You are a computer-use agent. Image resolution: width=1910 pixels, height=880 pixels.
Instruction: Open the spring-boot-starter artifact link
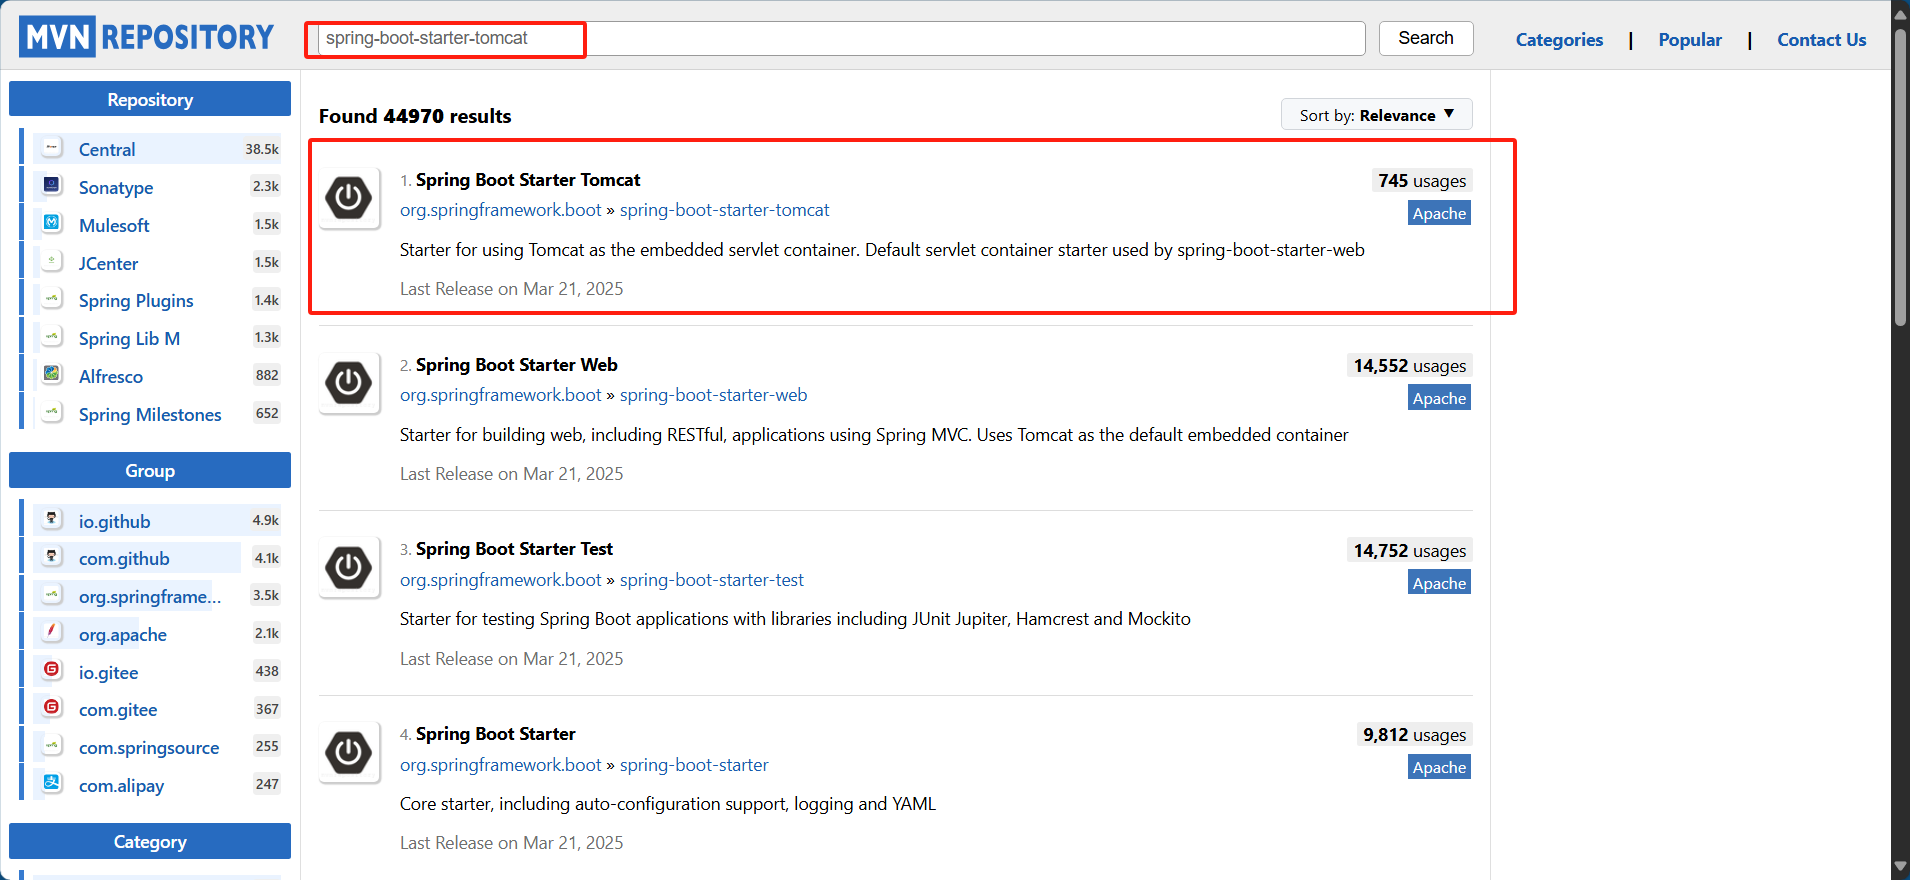[x=694, y=765]
